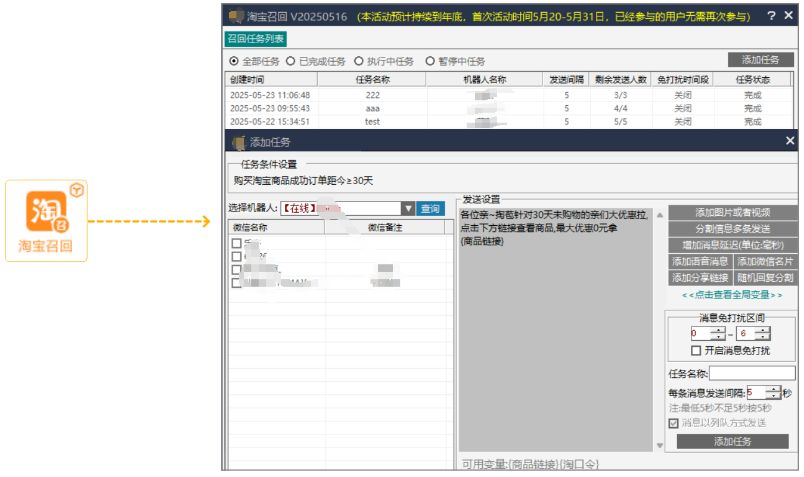804x477 pixels.
Task: Select the 全部任务 radio button
Action: pyautogui.click(x=234, y=61)
